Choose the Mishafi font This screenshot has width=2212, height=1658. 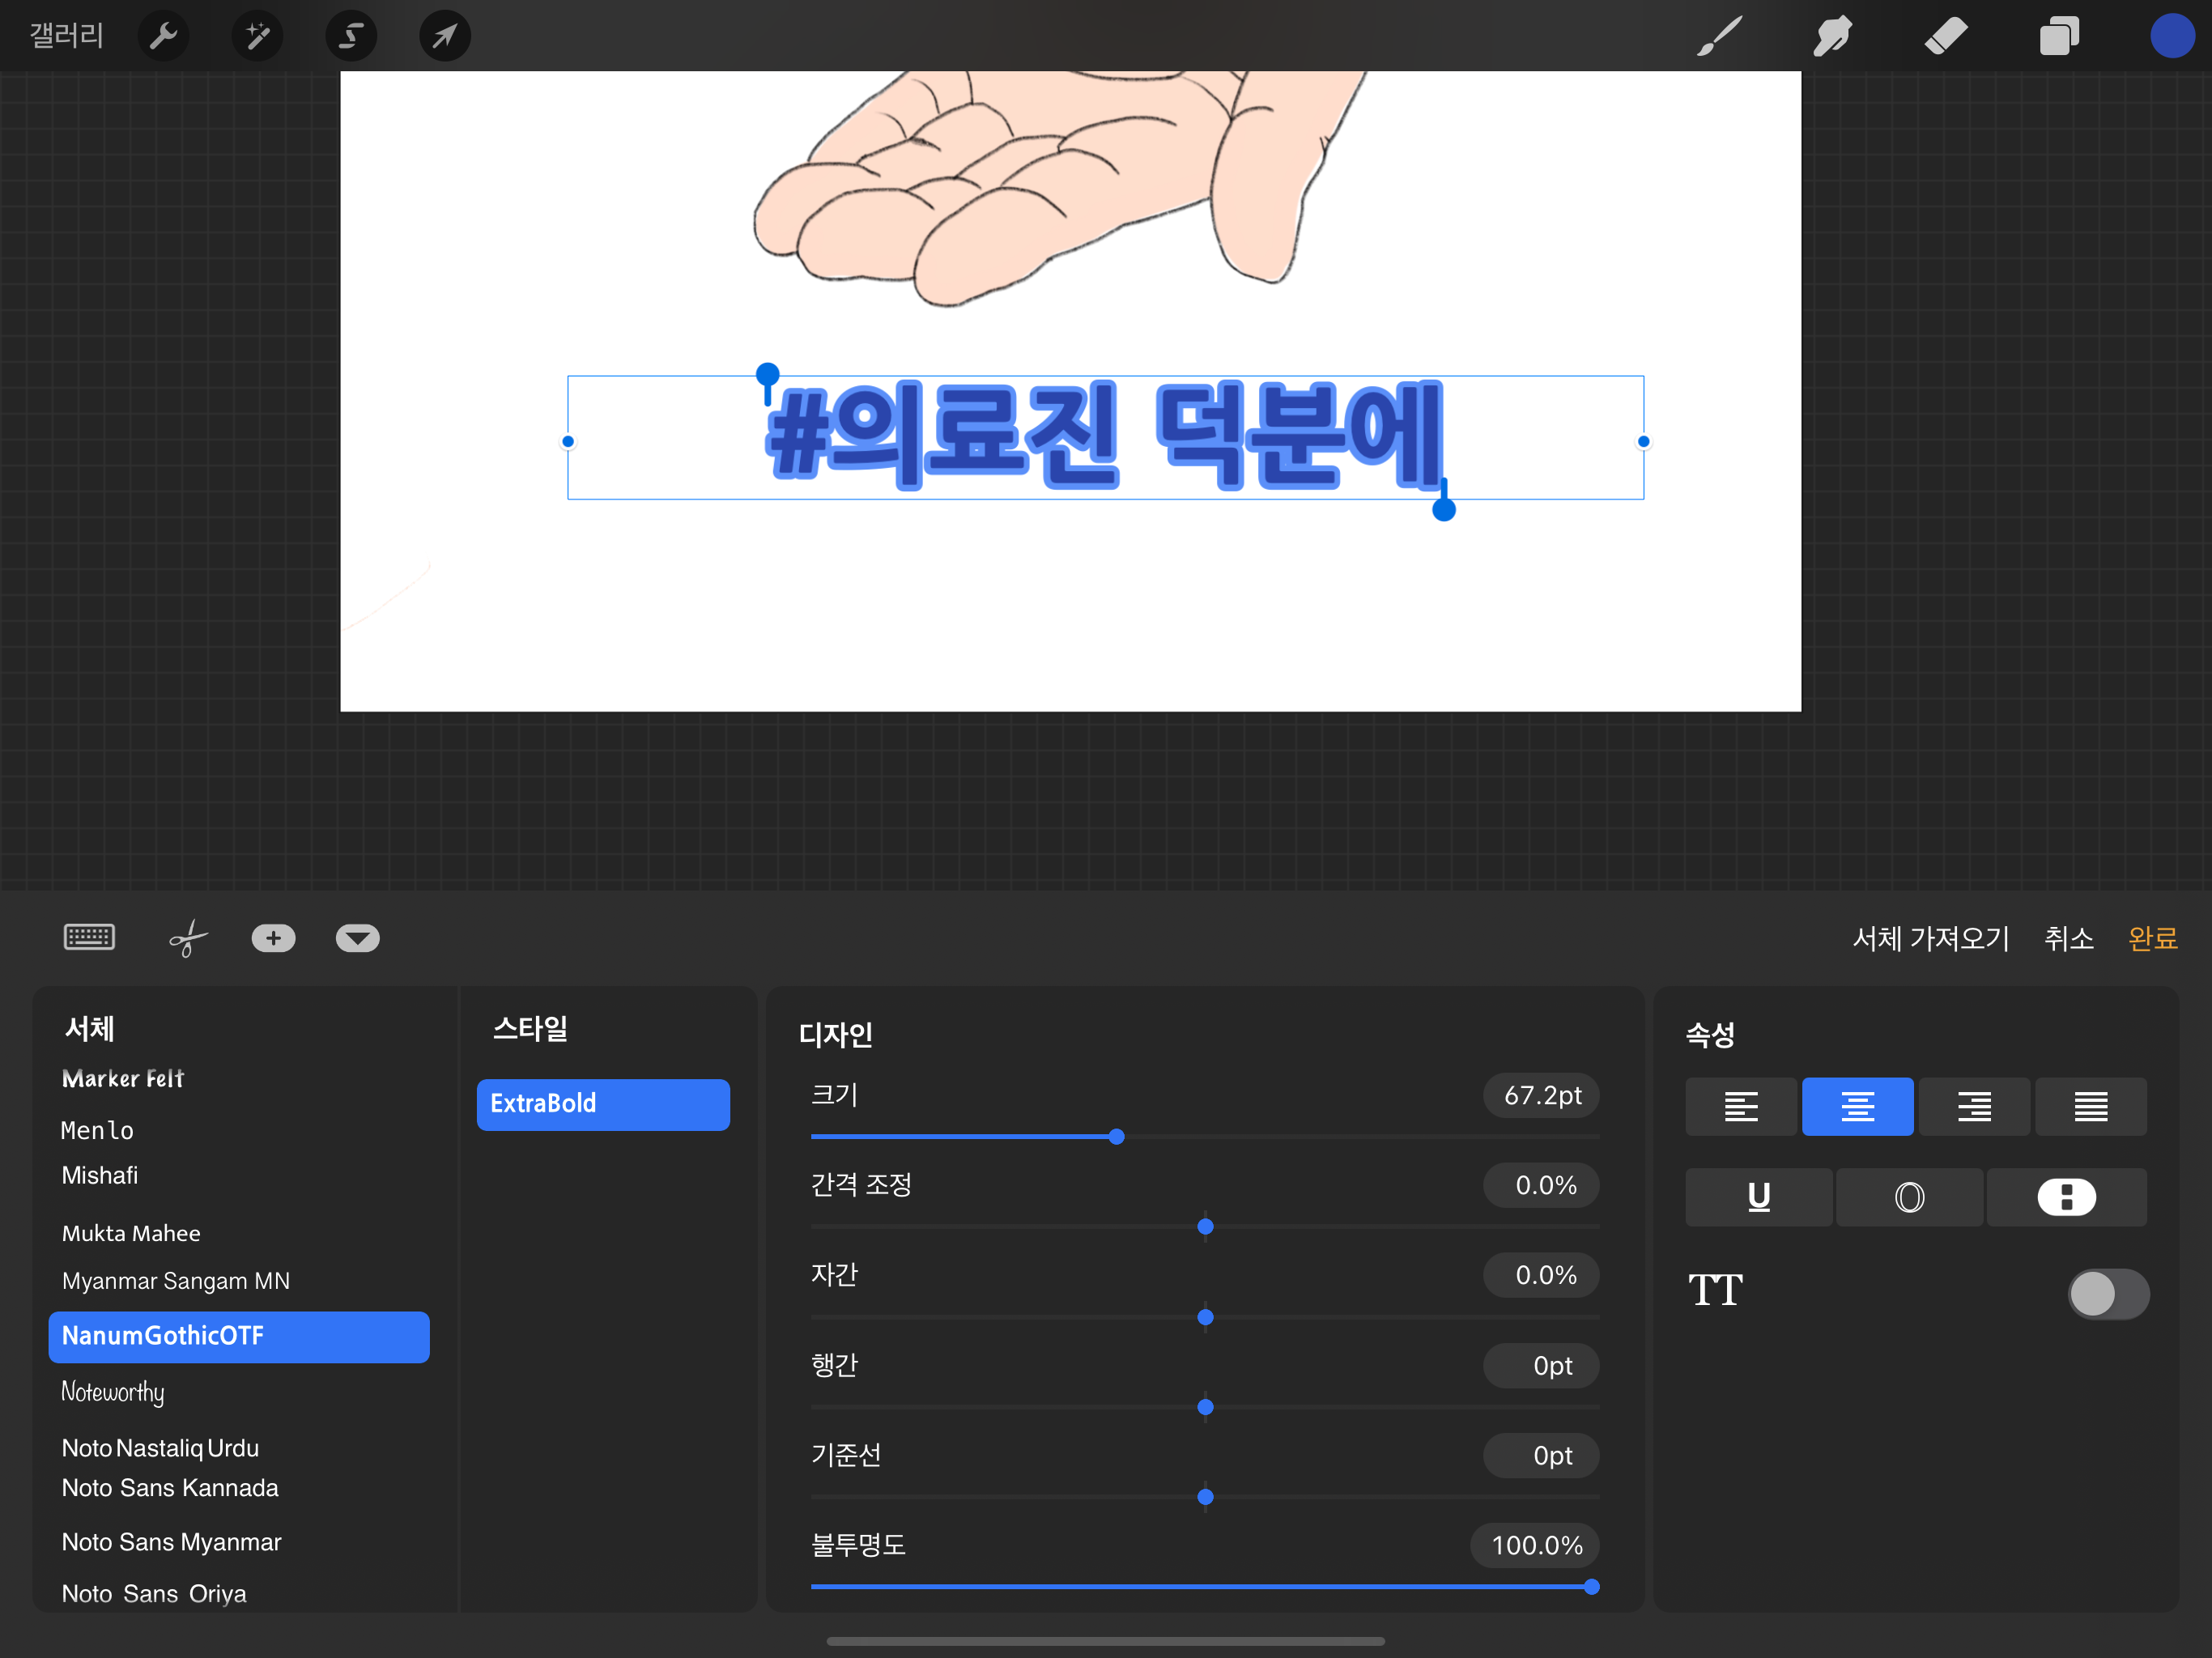[x=100, y=1175]
